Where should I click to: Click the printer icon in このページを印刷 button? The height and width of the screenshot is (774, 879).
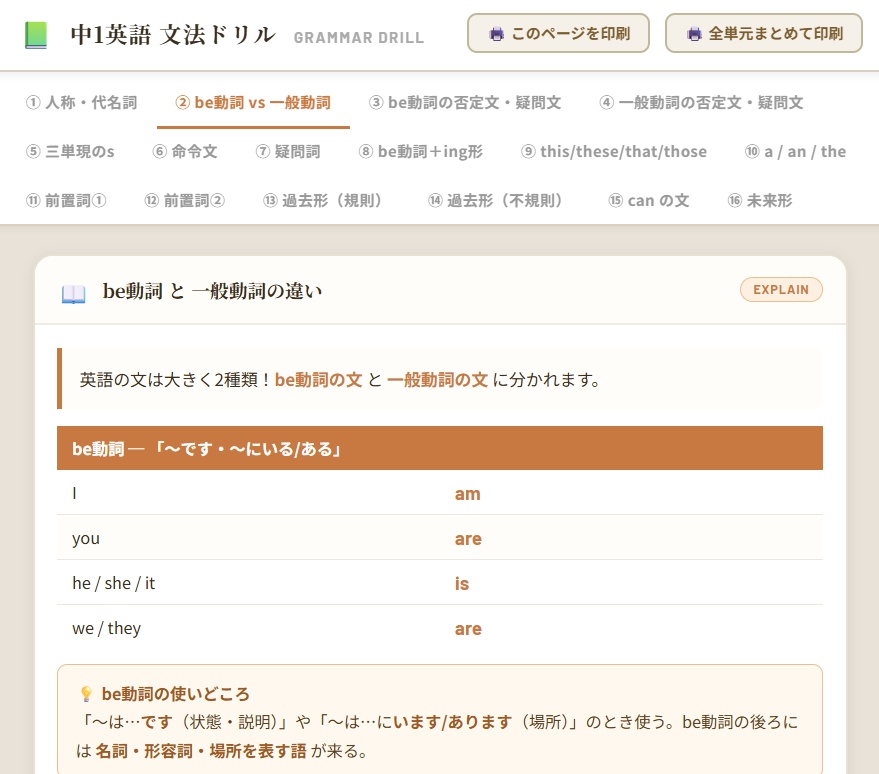496,34
